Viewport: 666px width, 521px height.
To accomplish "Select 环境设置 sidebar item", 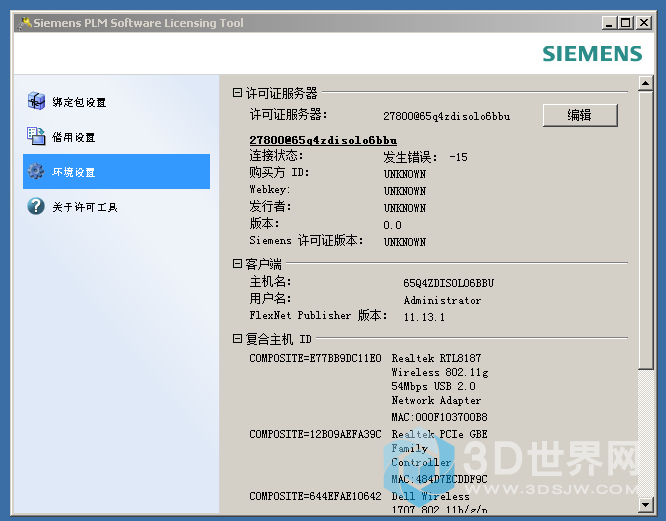I will point(116,171).
